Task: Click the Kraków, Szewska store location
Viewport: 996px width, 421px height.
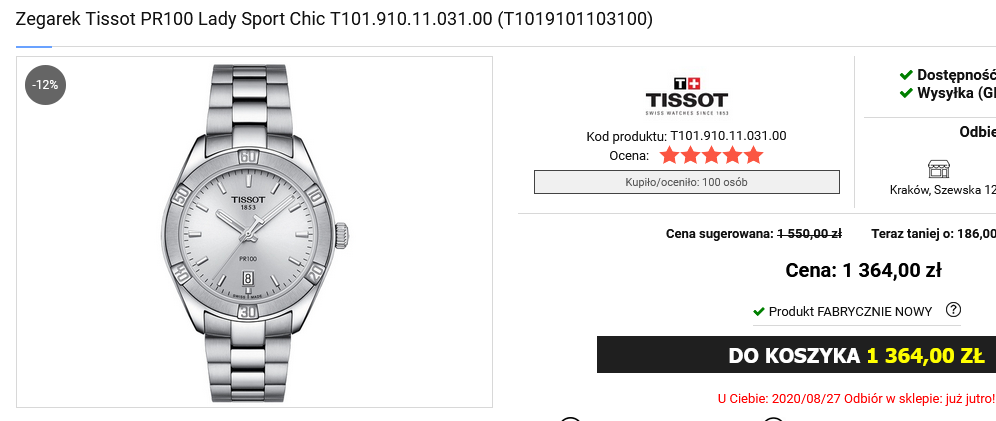Action: click(943, 190)
